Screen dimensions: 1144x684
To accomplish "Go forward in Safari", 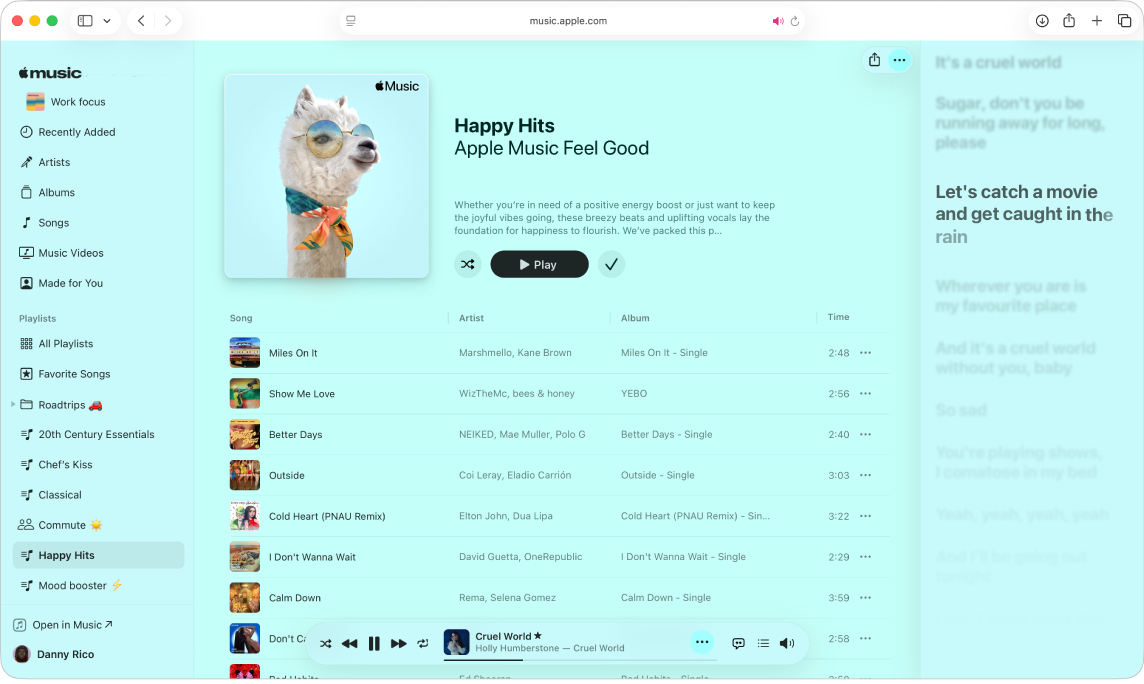I will [x=168, y=20].
